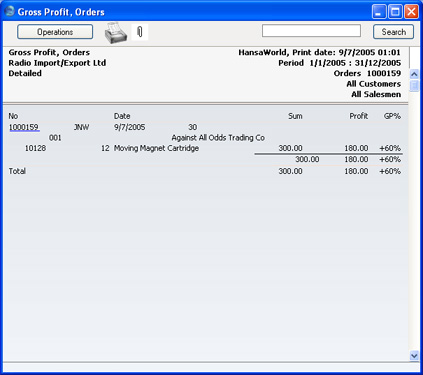This screenshot has height=375, width=423.
Task: Click the 'Sum' column header
Action: click(x=295, y=116)
